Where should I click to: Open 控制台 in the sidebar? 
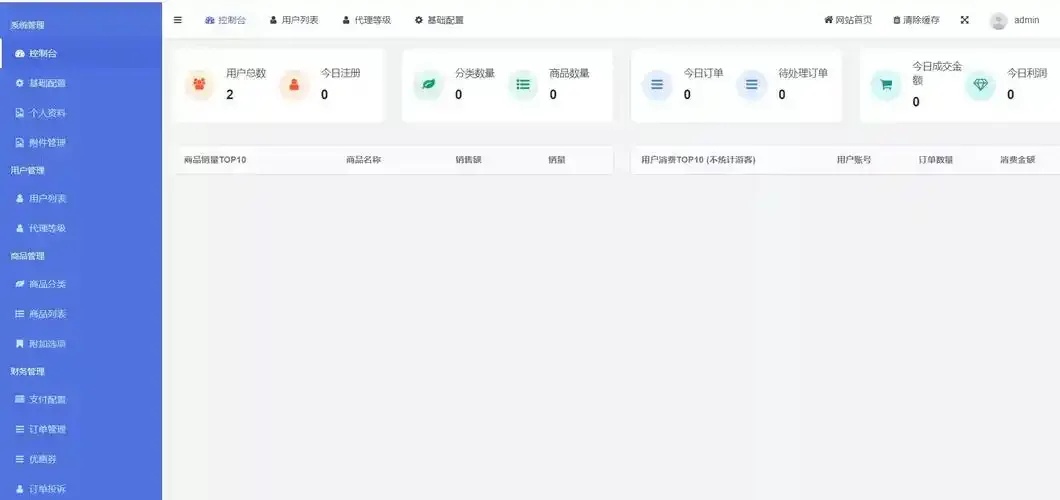coord(81,53)
